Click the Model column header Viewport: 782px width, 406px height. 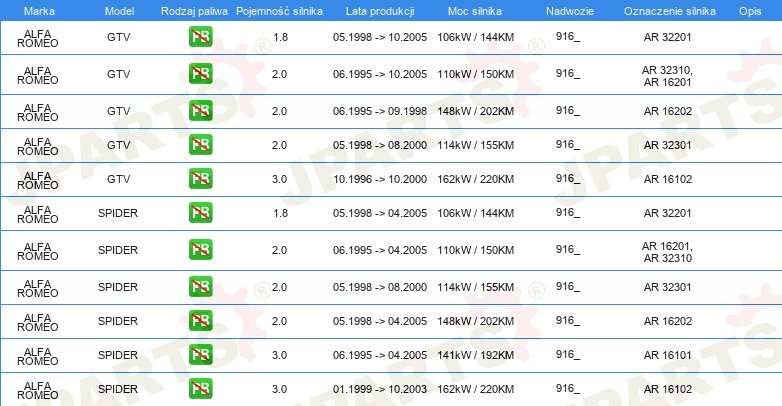point(119,11)
